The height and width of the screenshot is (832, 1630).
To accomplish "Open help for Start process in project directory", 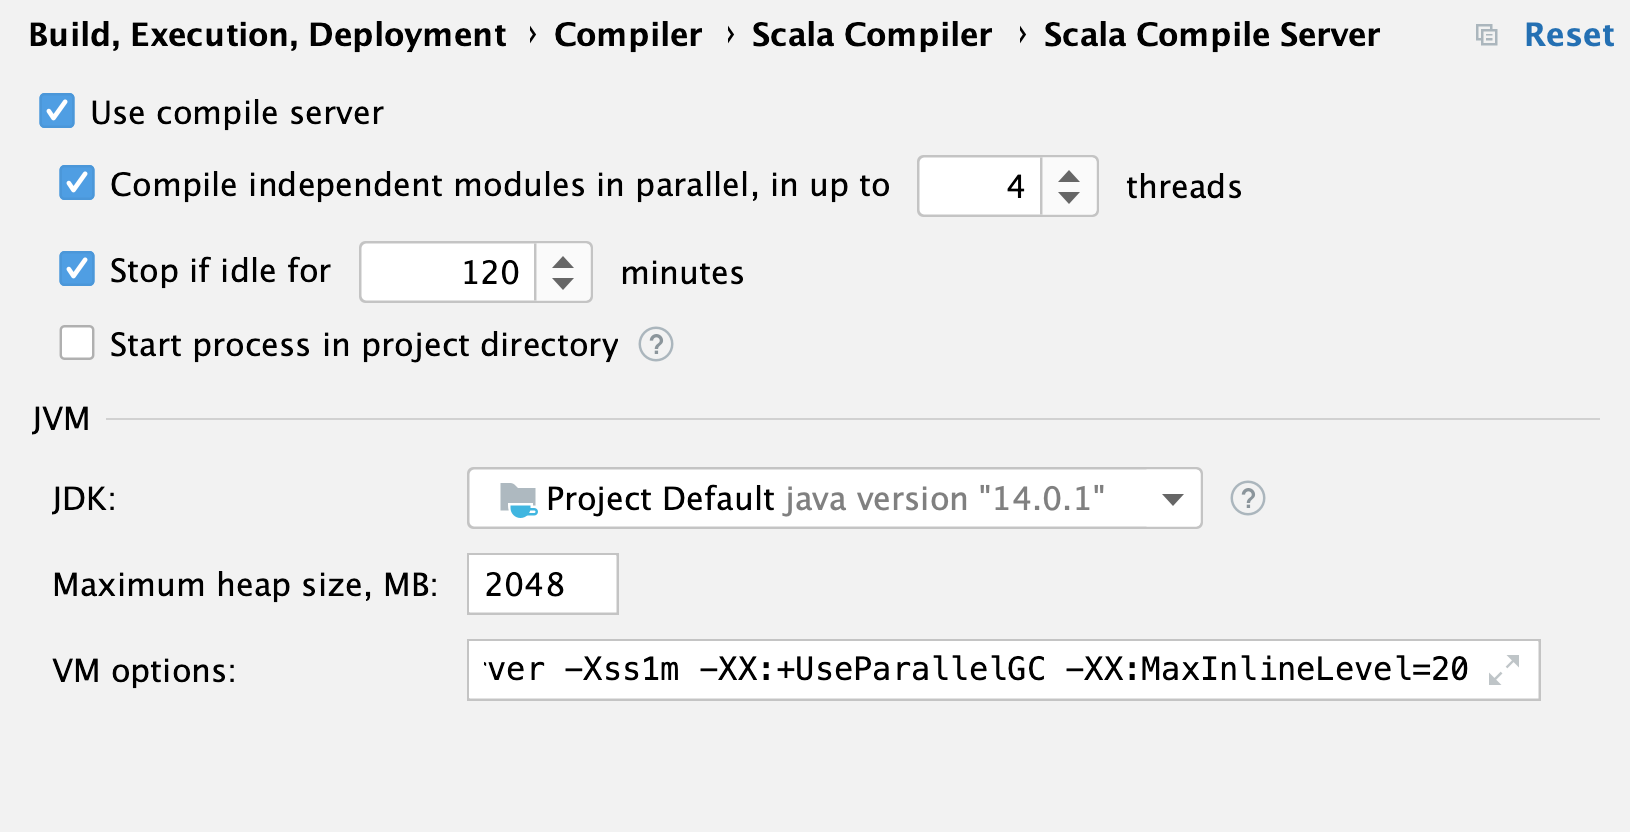I will pyautogui.click(x=655, y=344).
